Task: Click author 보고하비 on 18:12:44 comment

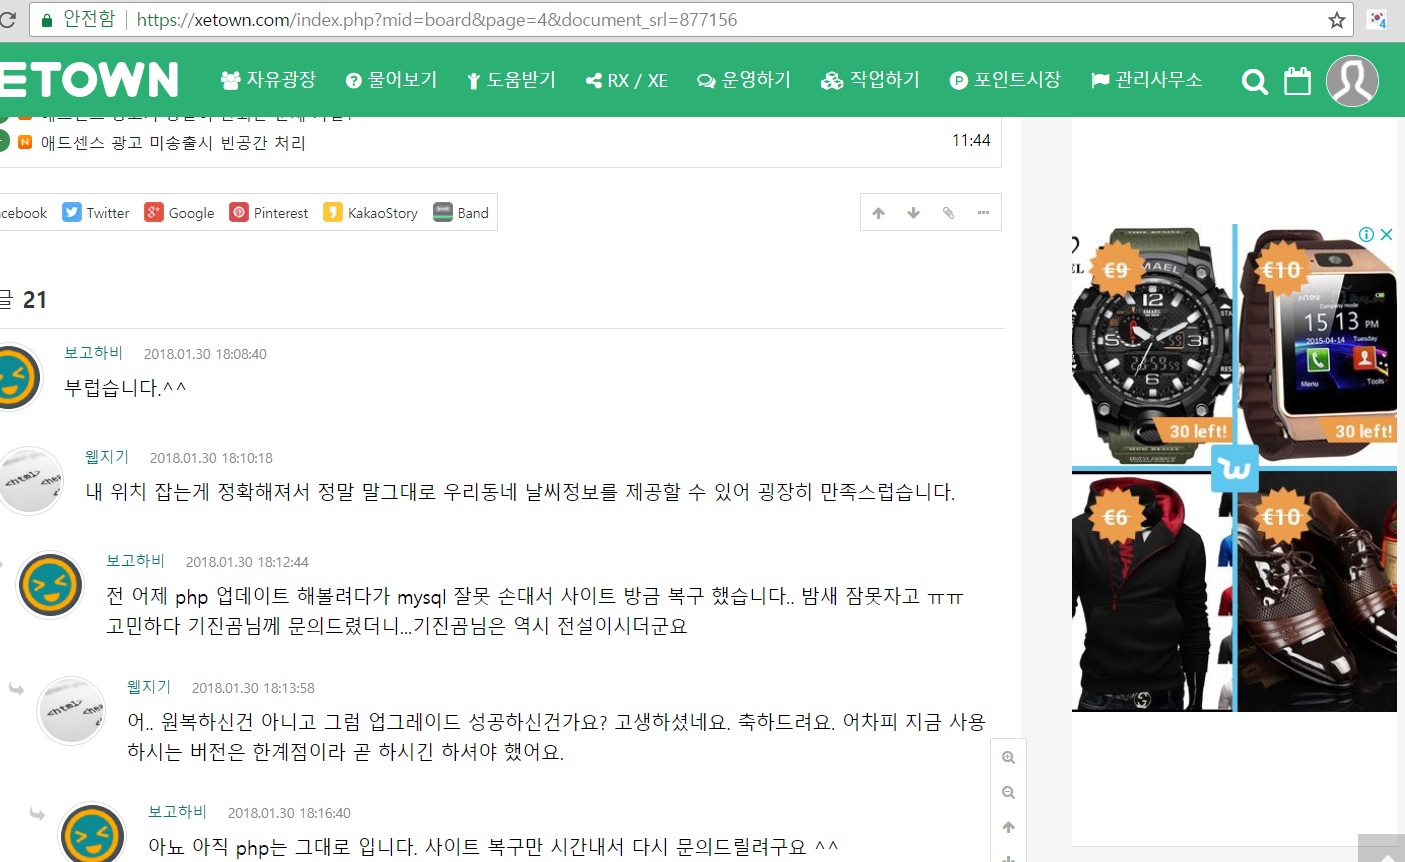Action: point(135,561)
